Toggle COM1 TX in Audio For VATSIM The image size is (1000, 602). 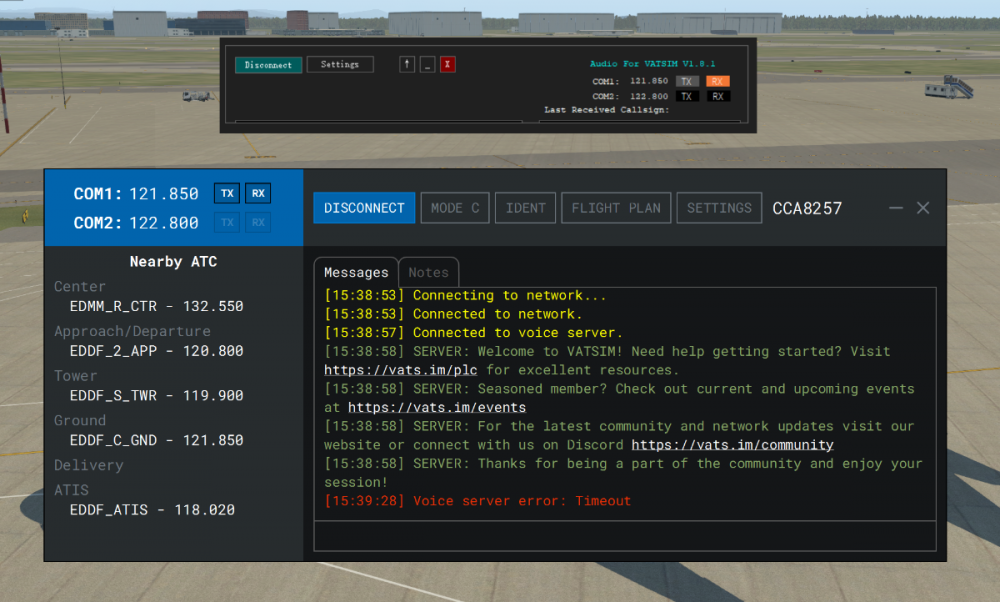click(x=686, y=81)
